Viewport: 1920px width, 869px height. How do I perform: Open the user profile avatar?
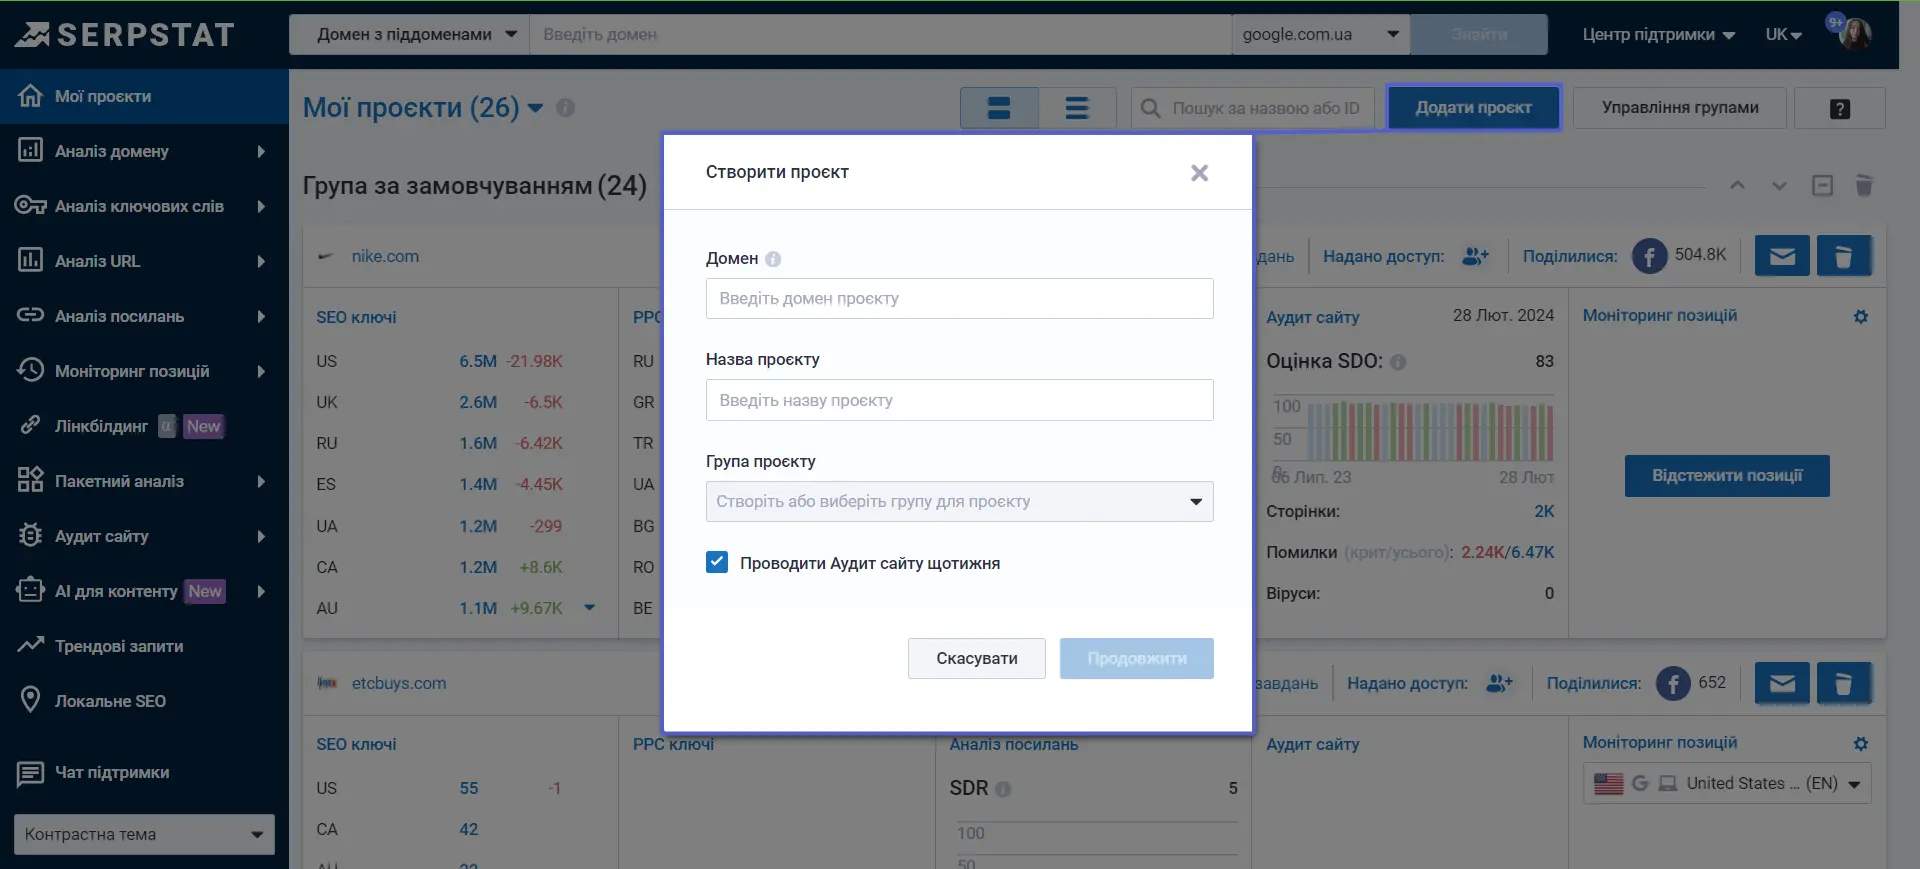[x=1855, y=34]
